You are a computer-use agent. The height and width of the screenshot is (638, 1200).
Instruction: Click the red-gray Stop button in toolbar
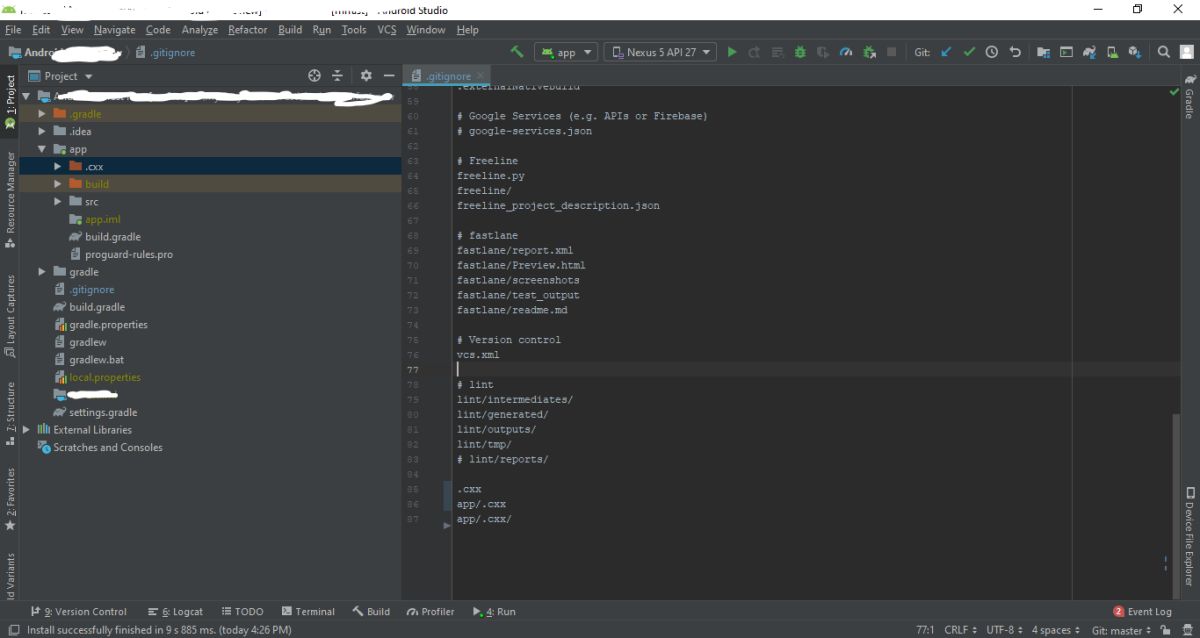point(892,52)
